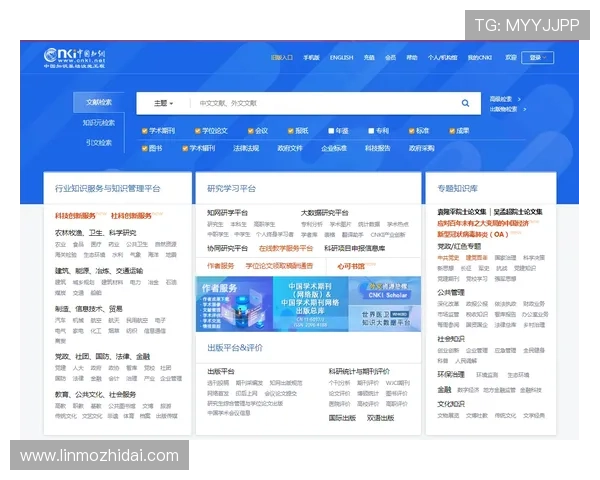Viewport: 600px width, 480px height.
Task: Open 大数据研究平台
Action: [324, 213]
